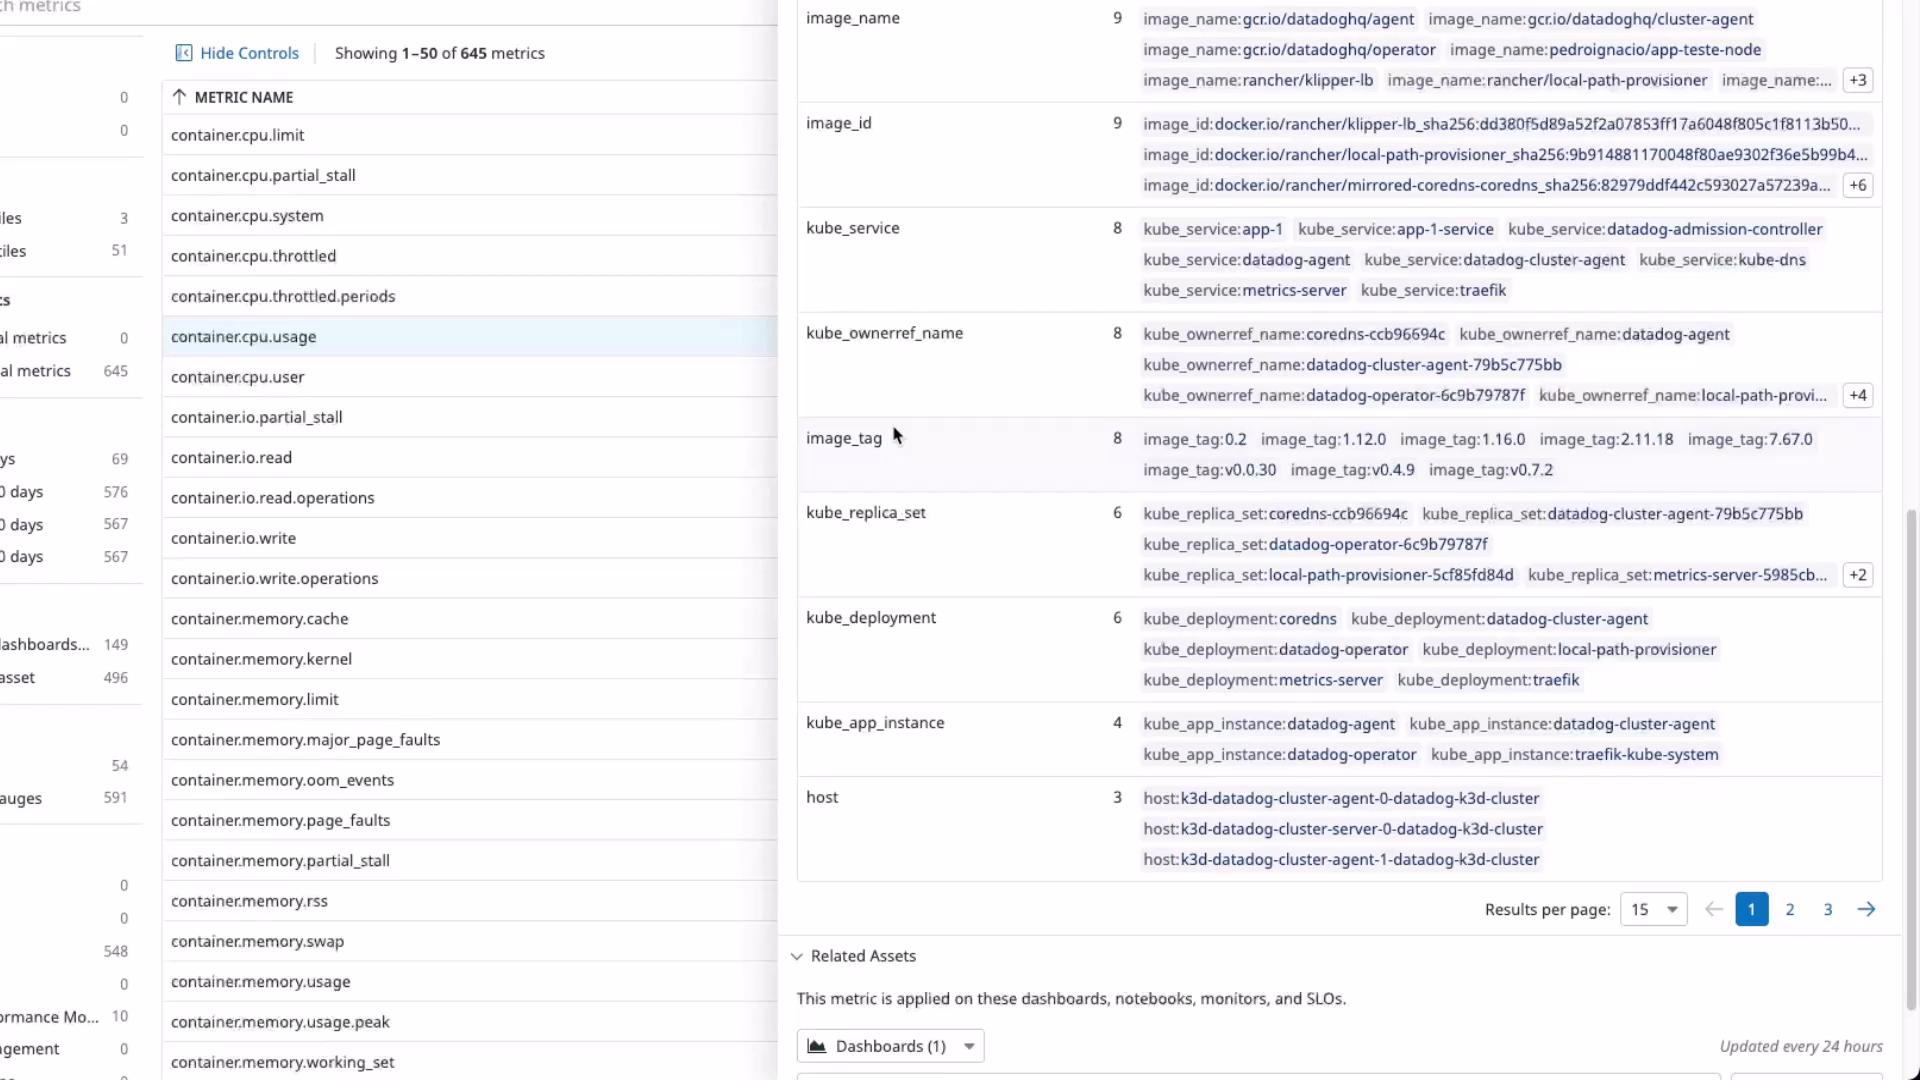This screenshot has width=1920, height=1080.
Task: Open the Dashboards (1) dropdown
Action: point(890,1046)
